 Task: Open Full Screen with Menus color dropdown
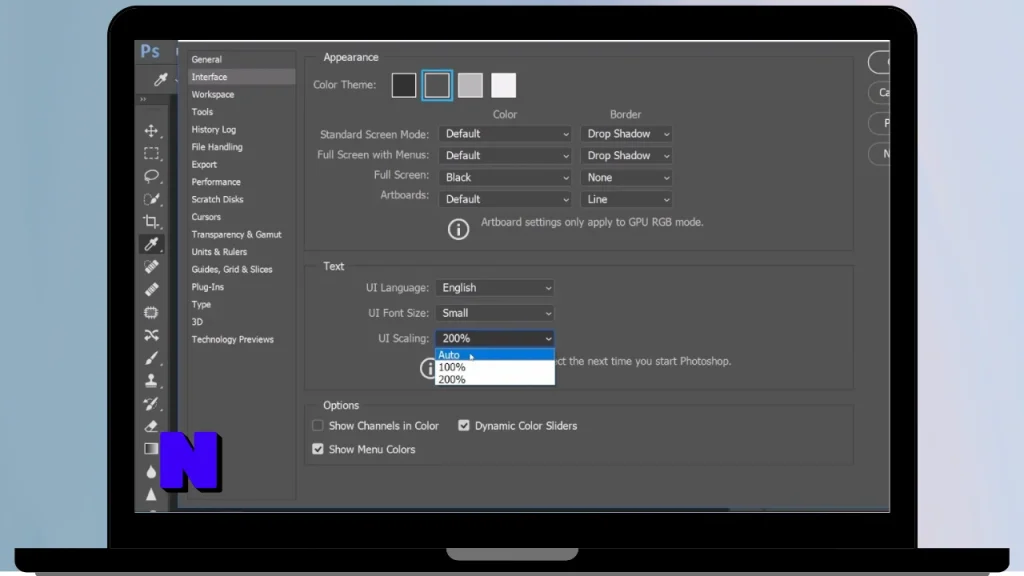click(505, 155)
